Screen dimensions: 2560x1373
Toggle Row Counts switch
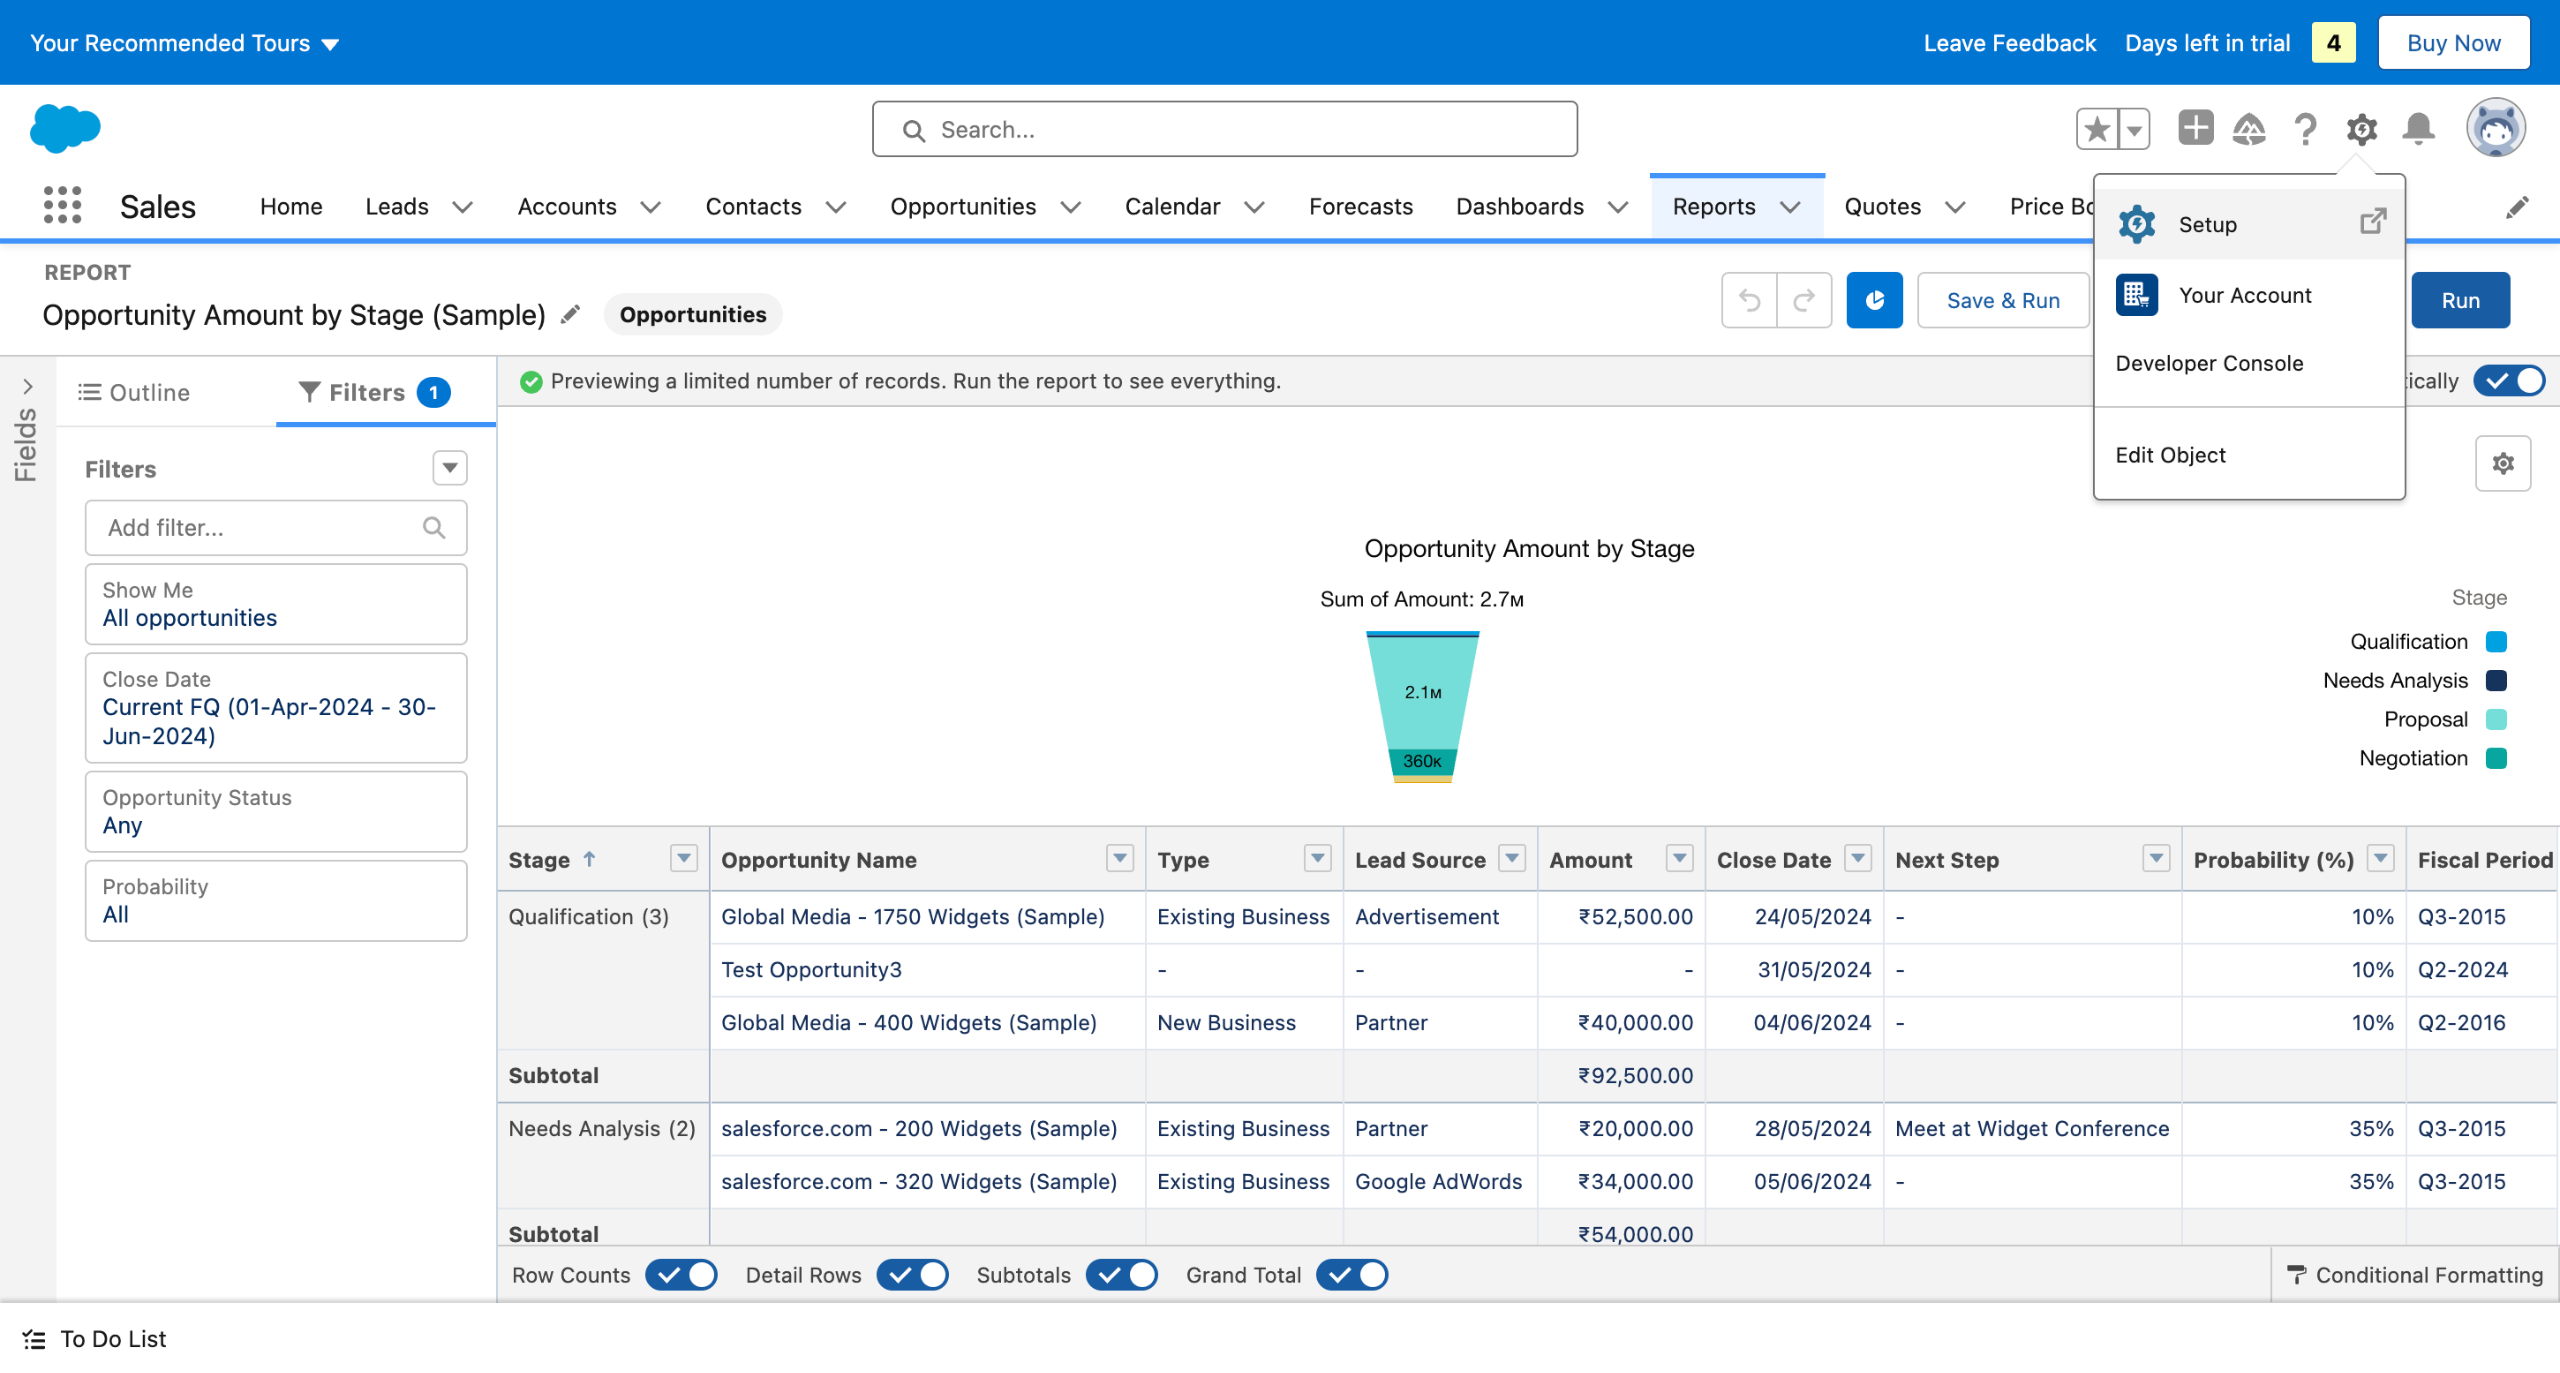[681, 1275]
